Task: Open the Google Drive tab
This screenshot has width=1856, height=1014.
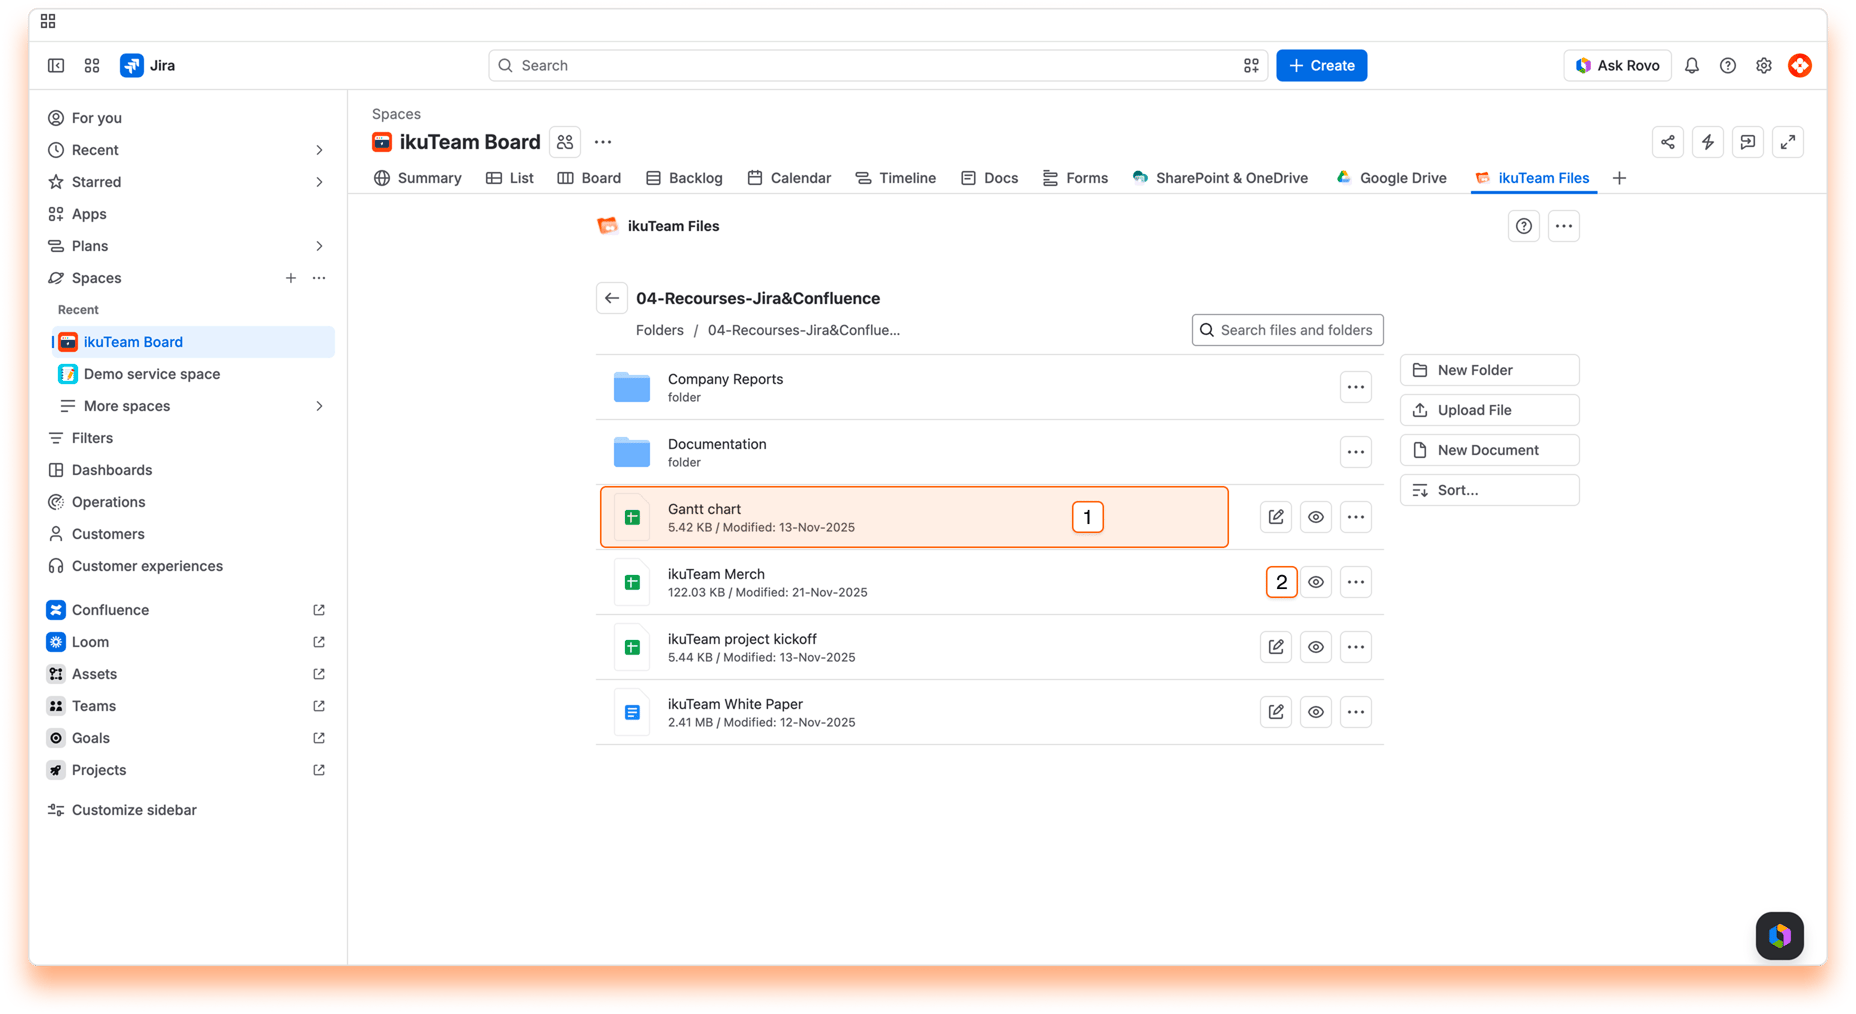Action: [x=1391, y=178]
